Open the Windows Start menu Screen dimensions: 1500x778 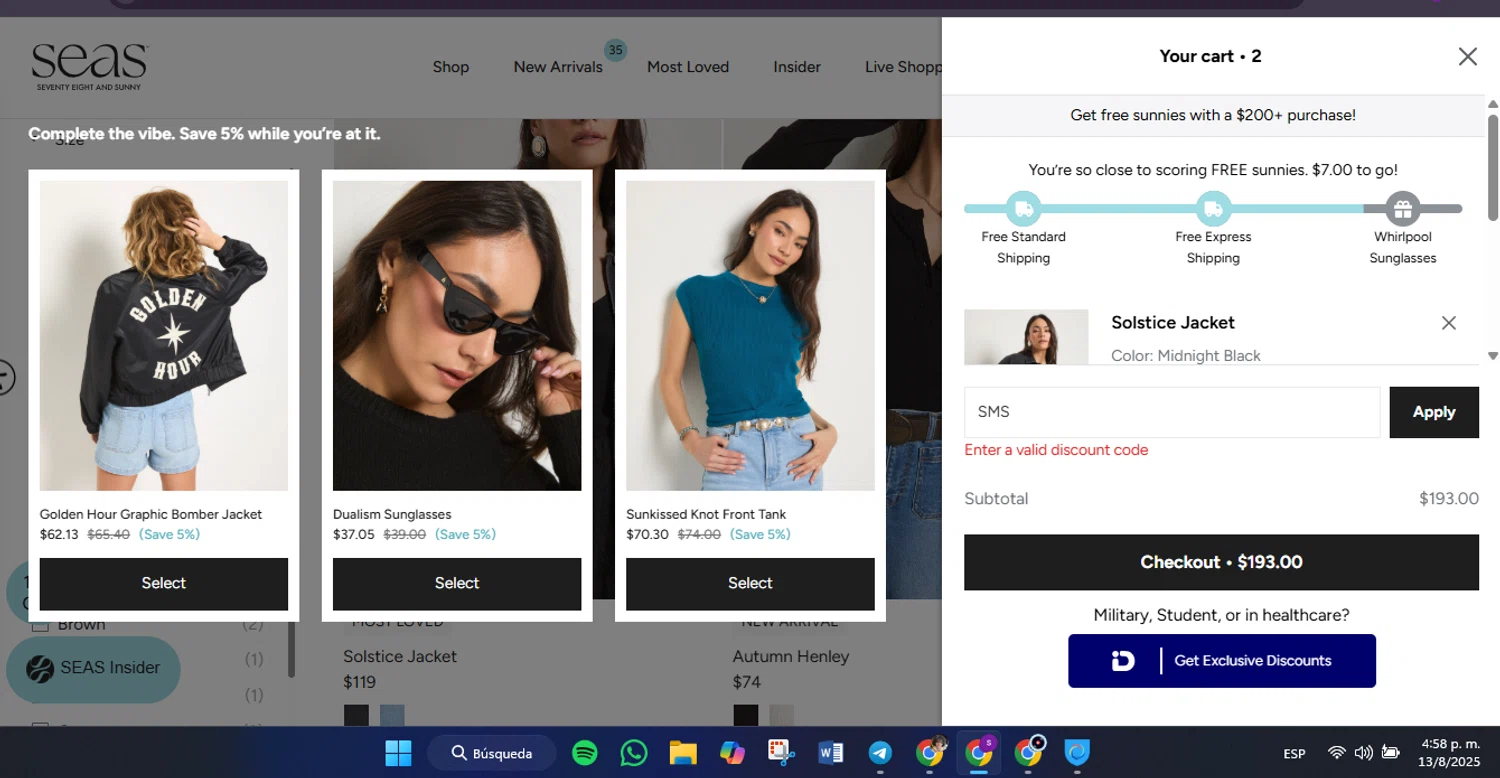(398, 753)
